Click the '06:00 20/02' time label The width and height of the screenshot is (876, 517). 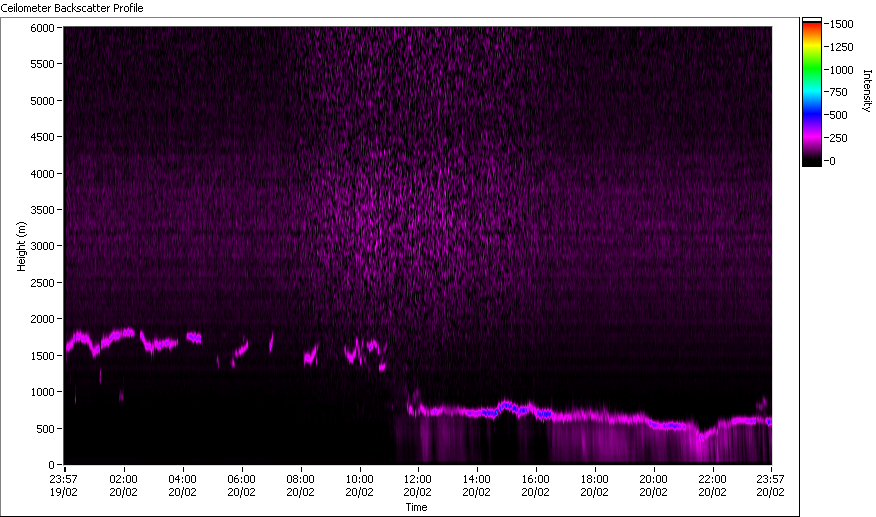pyautogui.click(x=241, y=485)
